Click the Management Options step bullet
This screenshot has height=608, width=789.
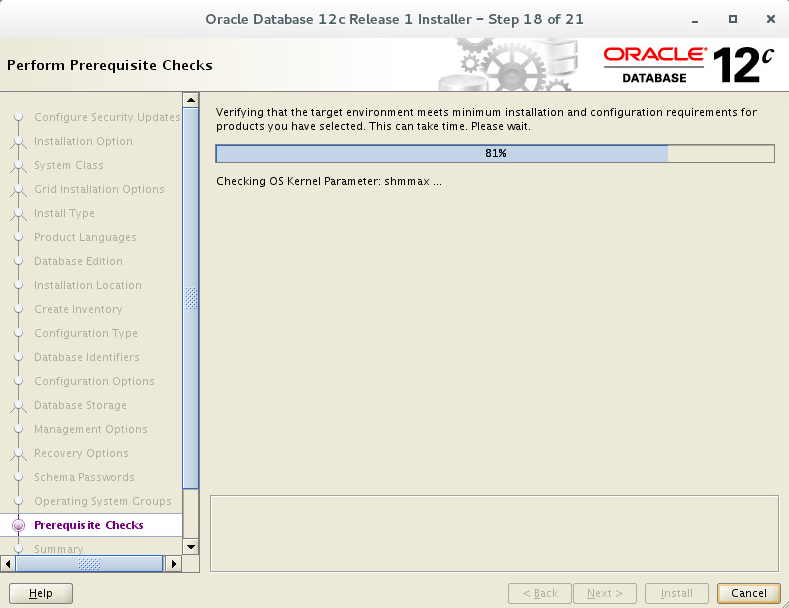[19, 429]
